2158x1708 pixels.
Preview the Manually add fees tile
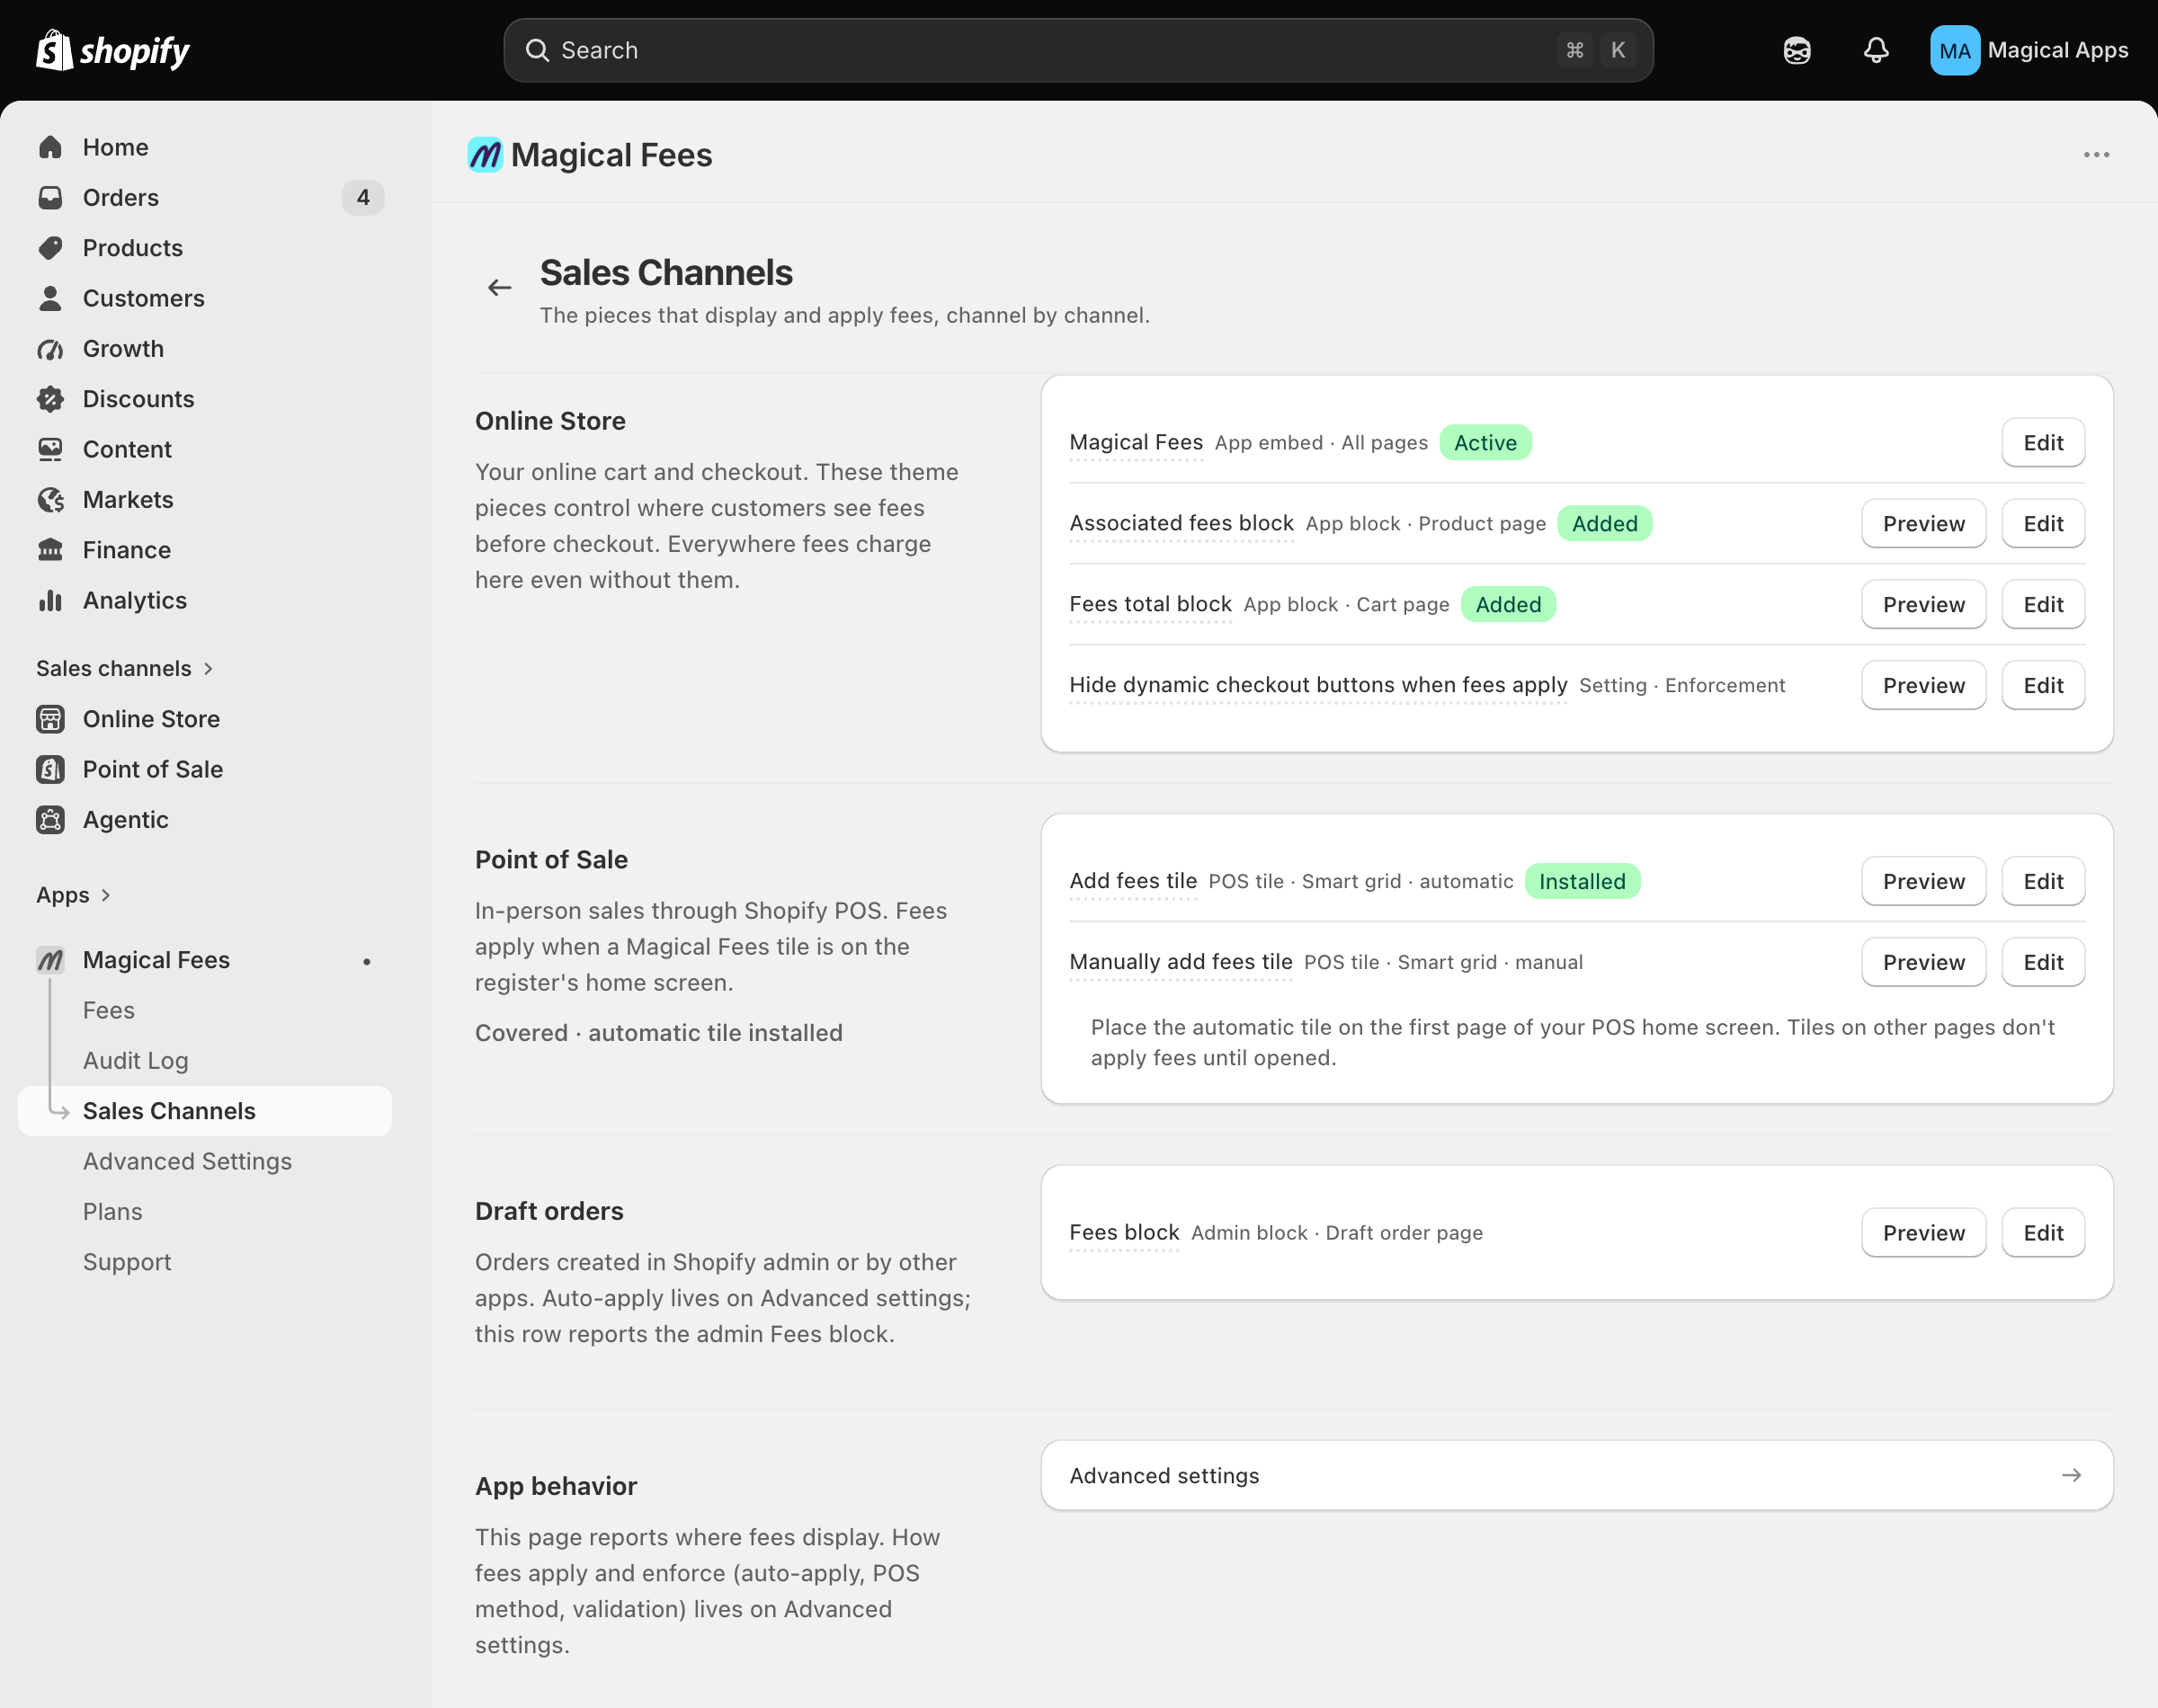point(1923,963)
